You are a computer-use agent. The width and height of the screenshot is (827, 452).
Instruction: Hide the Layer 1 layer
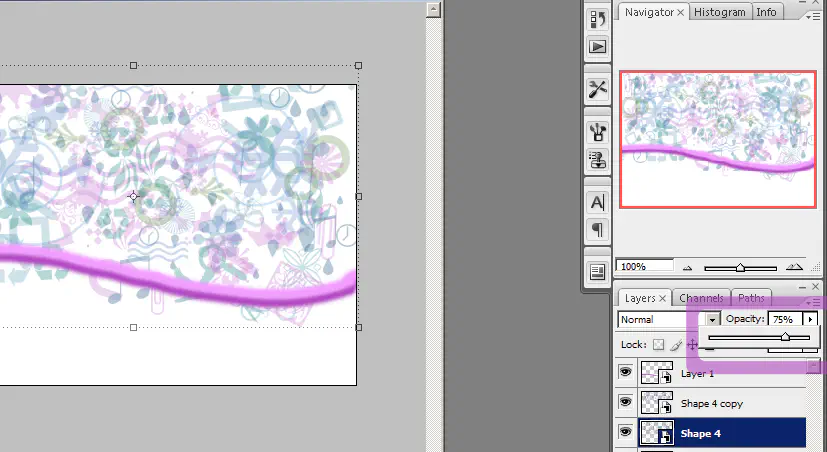(626, 373)
